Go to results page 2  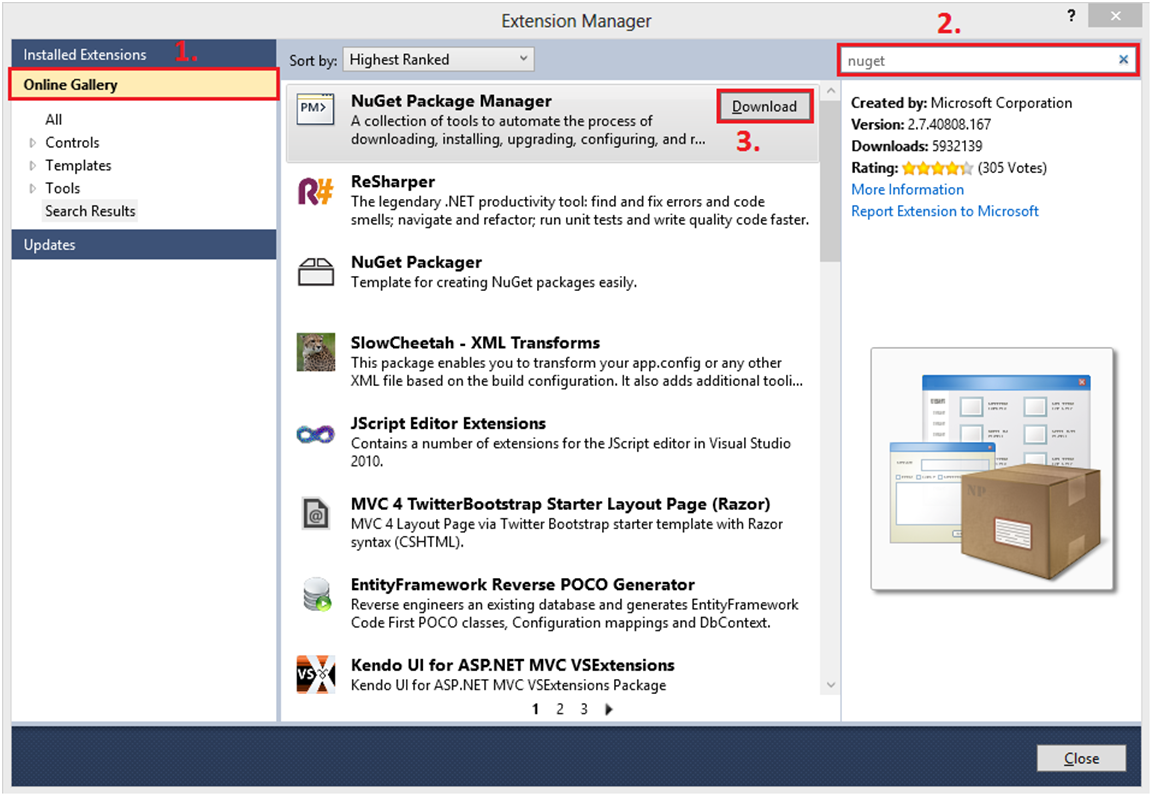[560, 710]
